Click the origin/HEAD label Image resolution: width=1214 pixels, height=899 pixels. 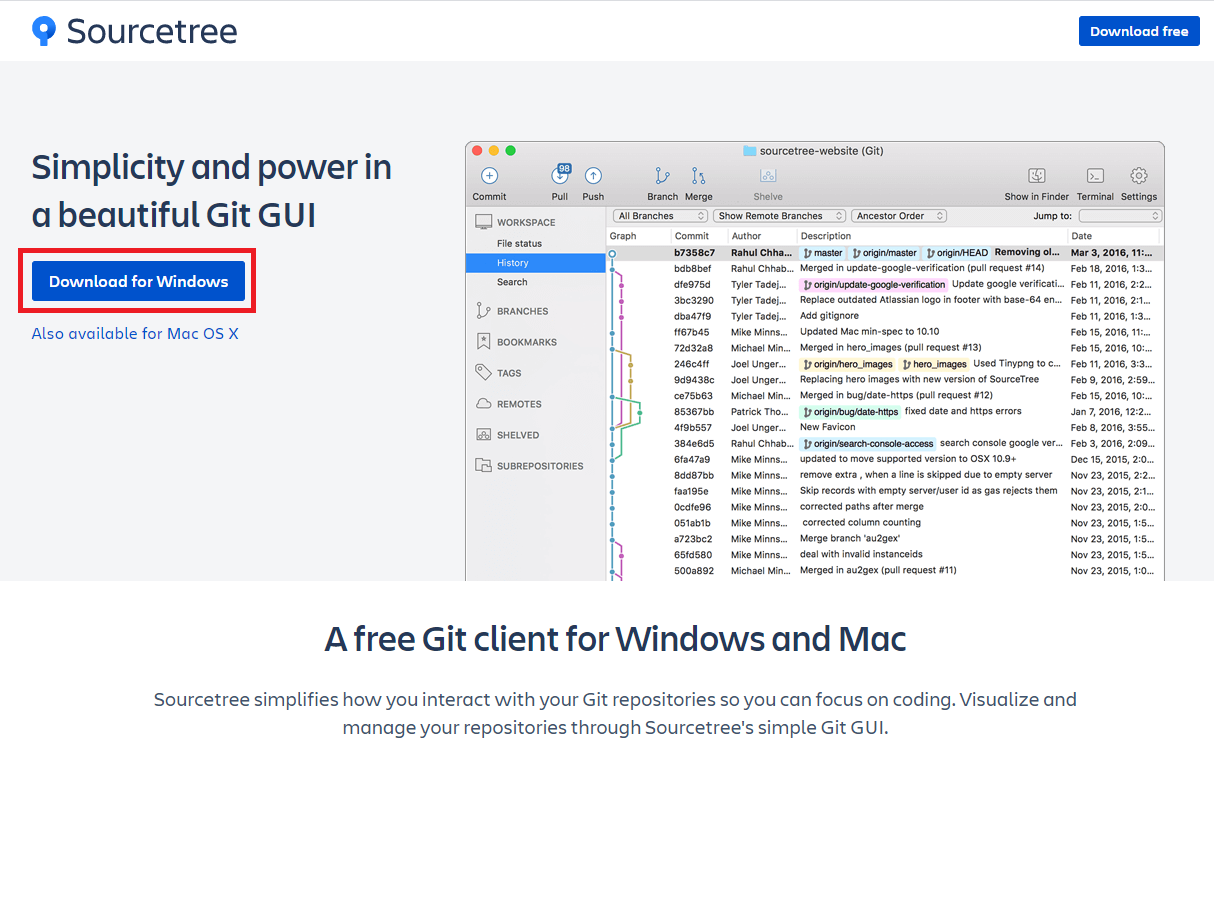[x=956, y=253]
